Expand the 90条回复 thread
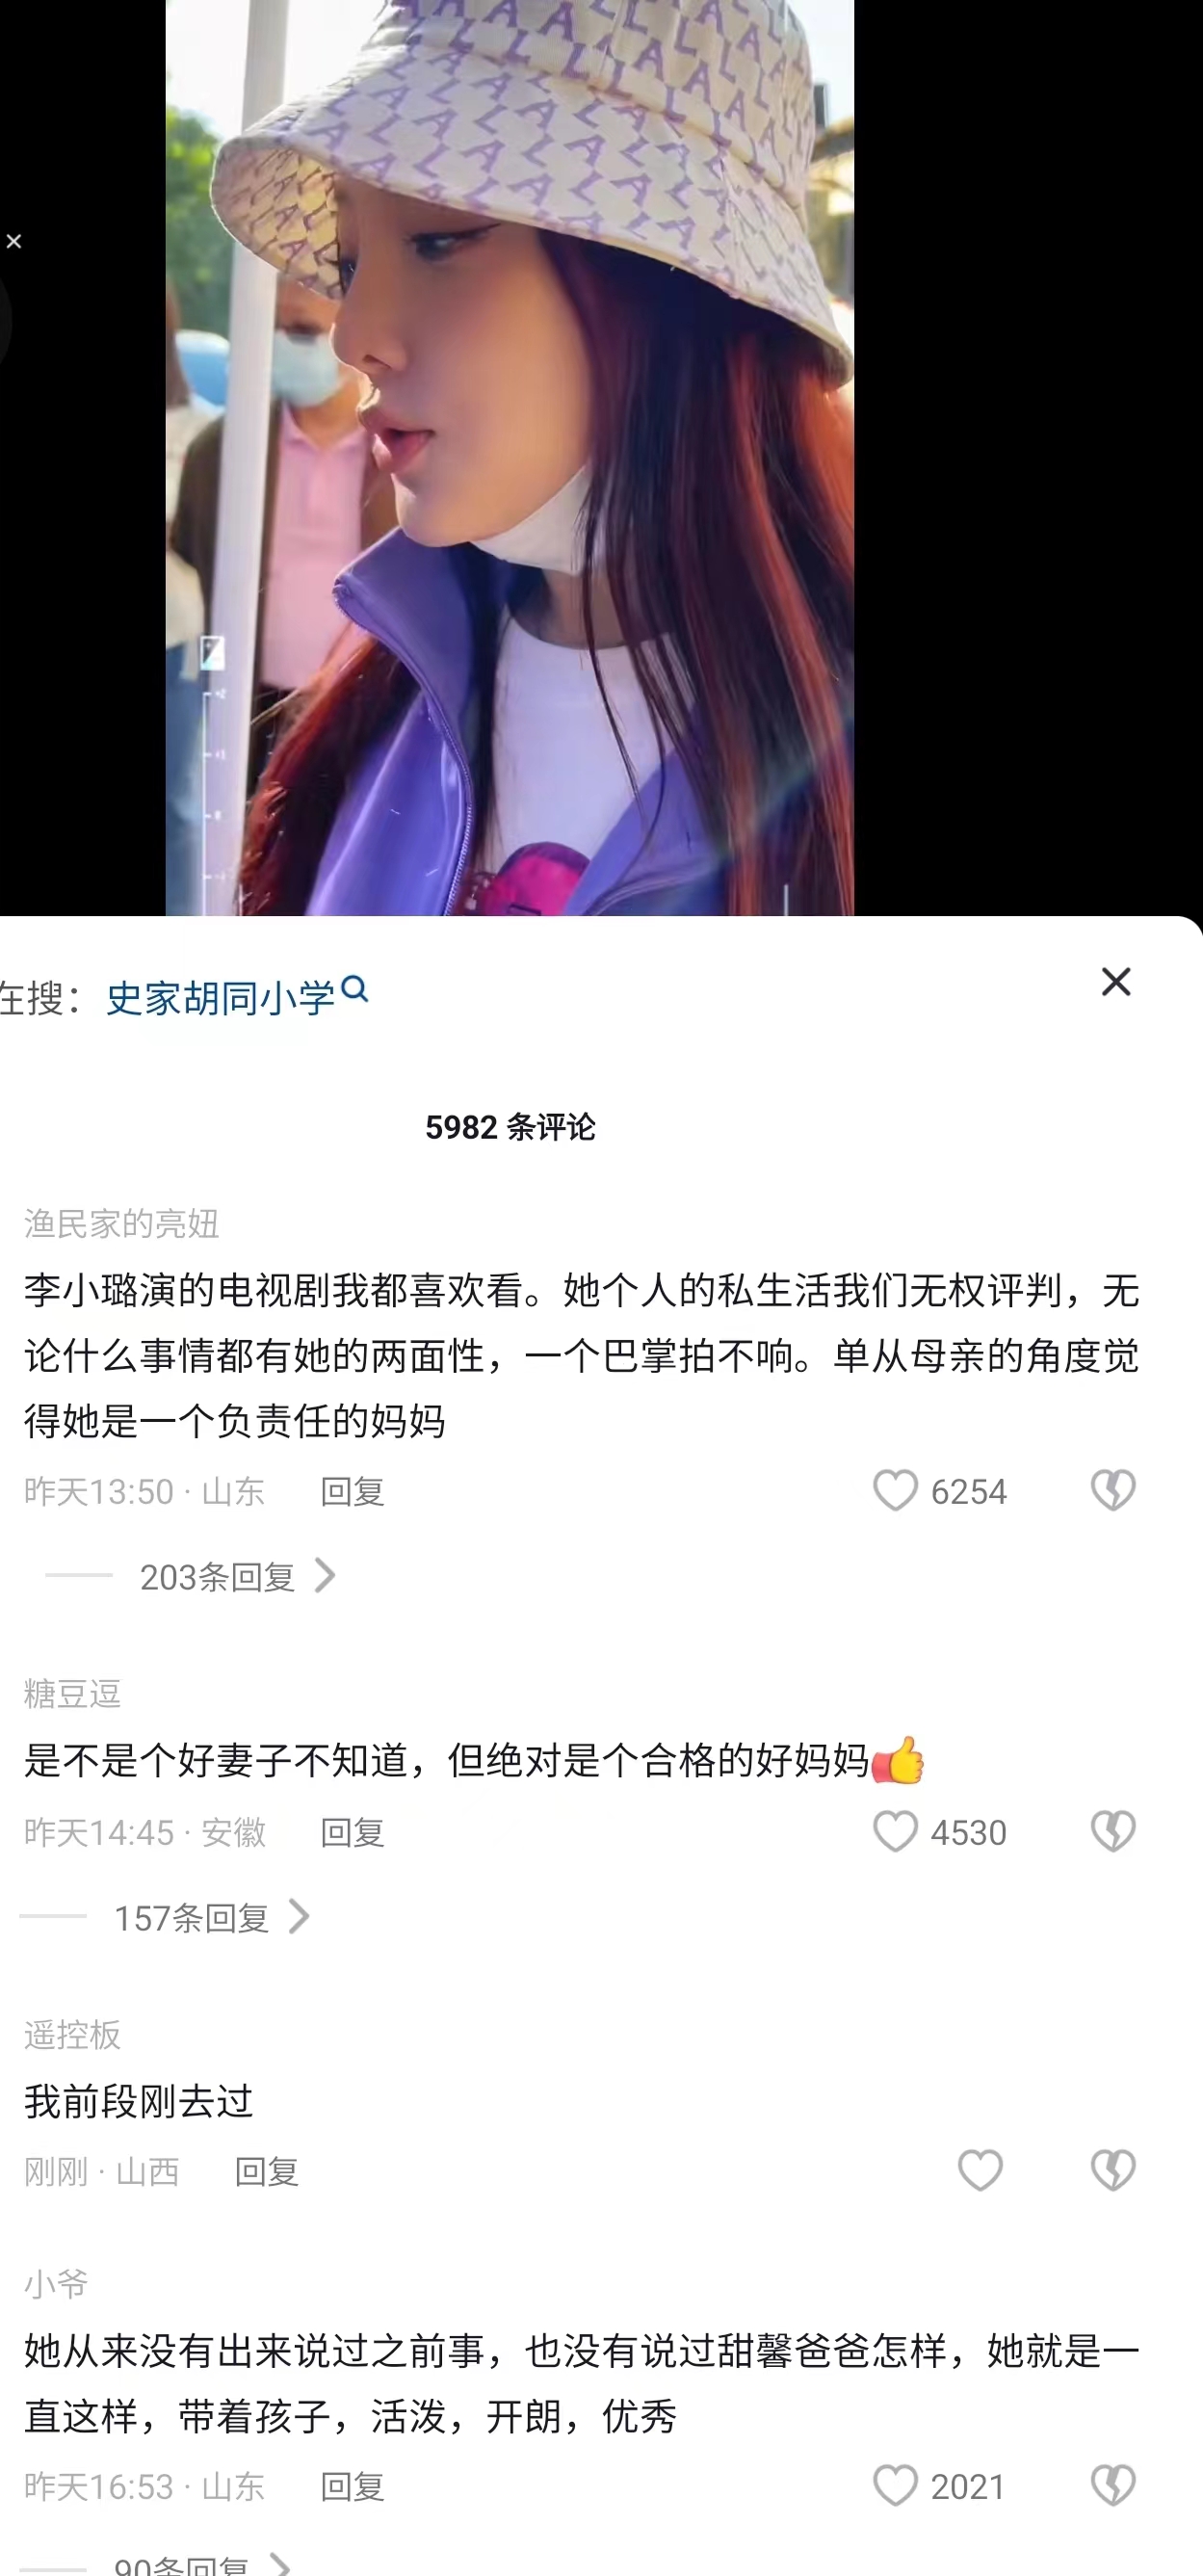1203x2576 pixels. 202,2563
